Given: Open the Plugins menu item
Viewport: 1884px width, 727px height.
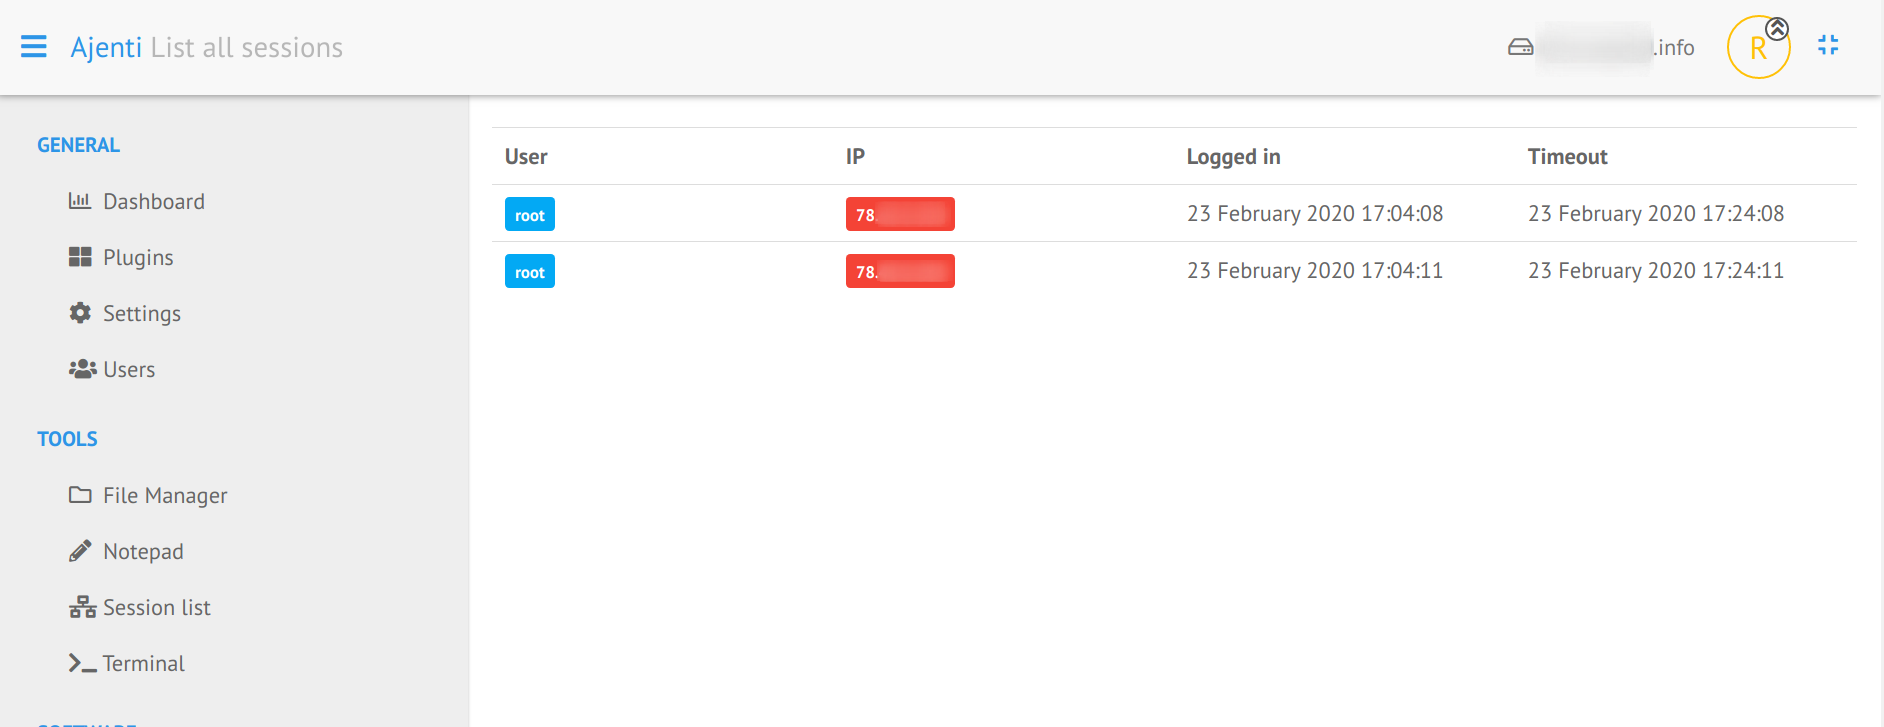Looking at the screenshot, I should [138, 257].
